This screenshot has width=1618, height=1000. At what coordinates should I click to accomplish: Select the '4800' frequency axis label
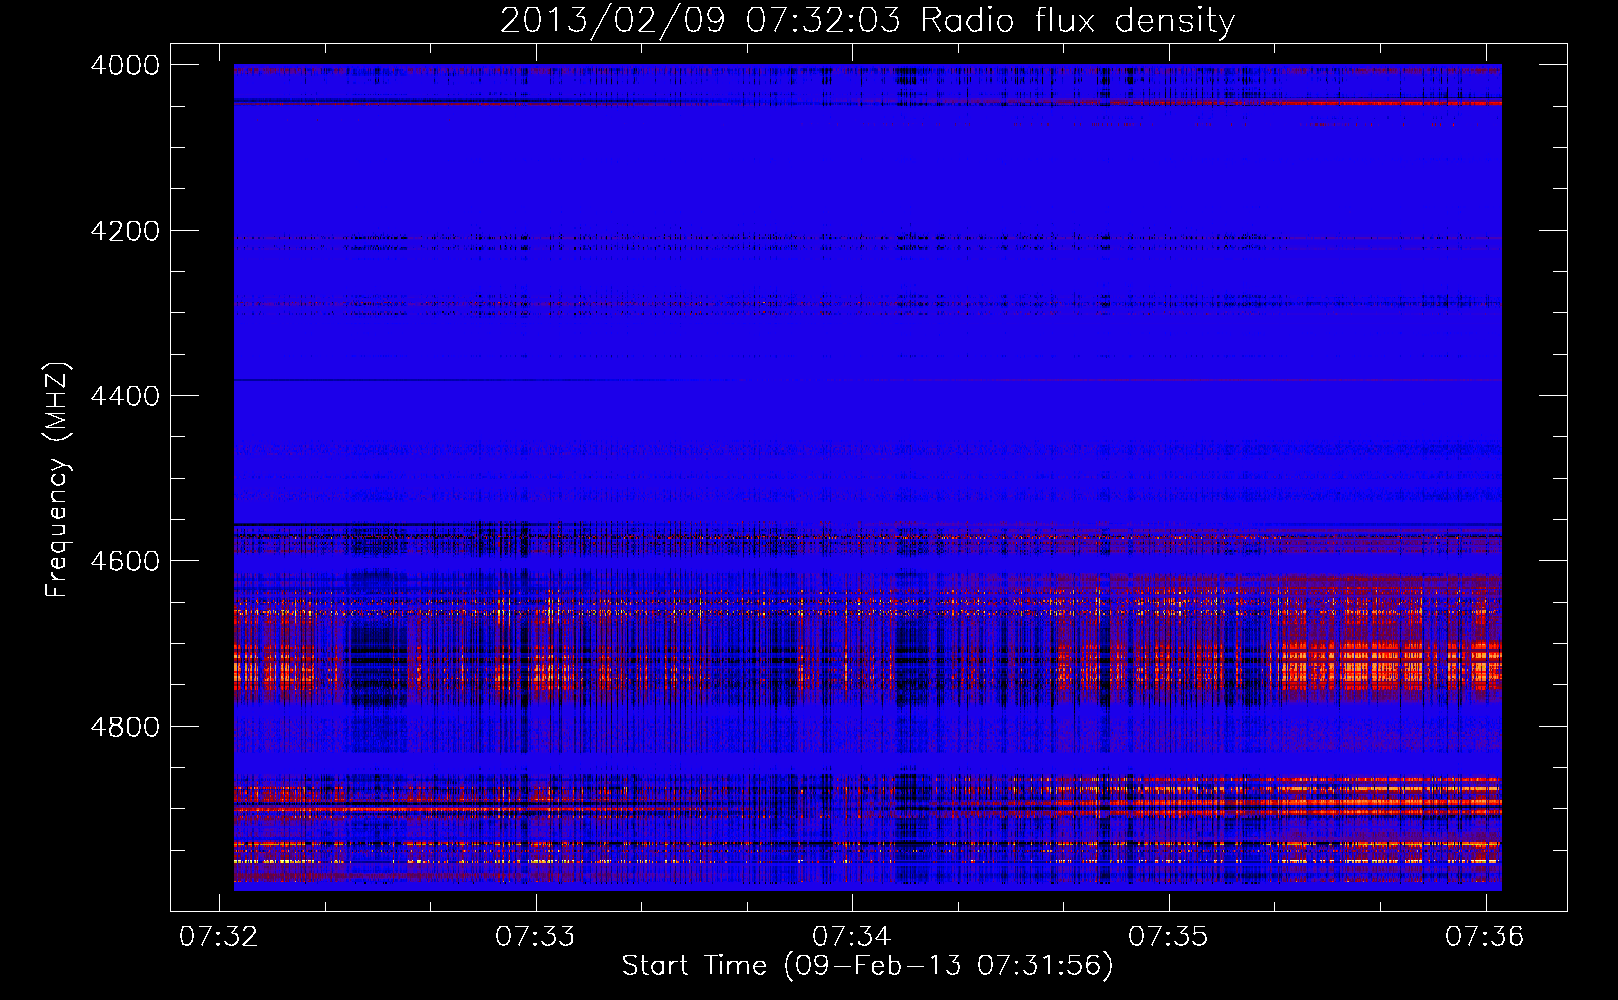(125, 727)
